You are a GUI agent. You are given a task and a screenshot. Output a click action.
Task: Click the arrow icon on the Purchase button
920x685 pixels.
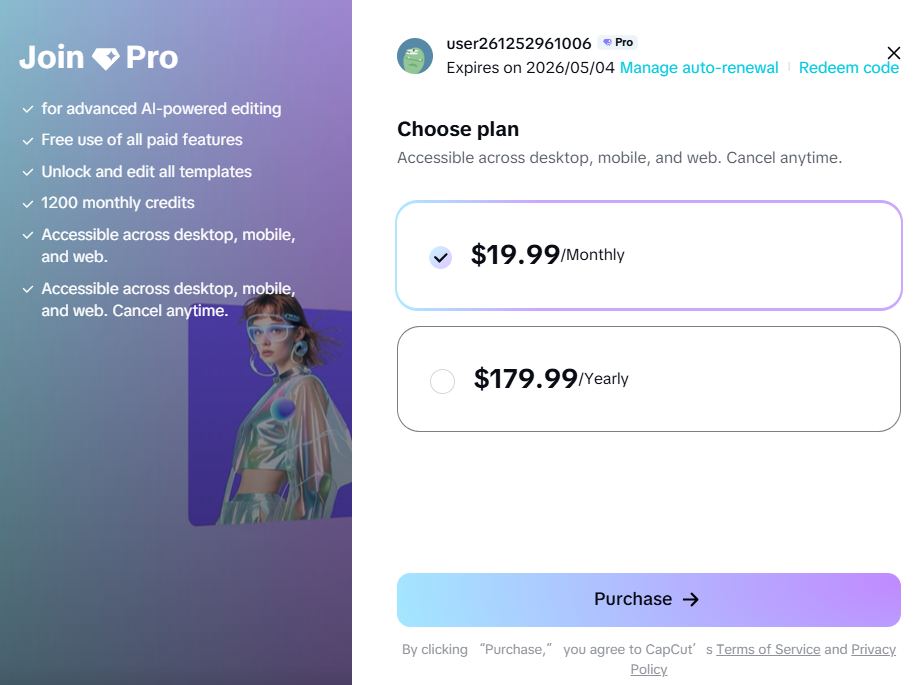691,600
